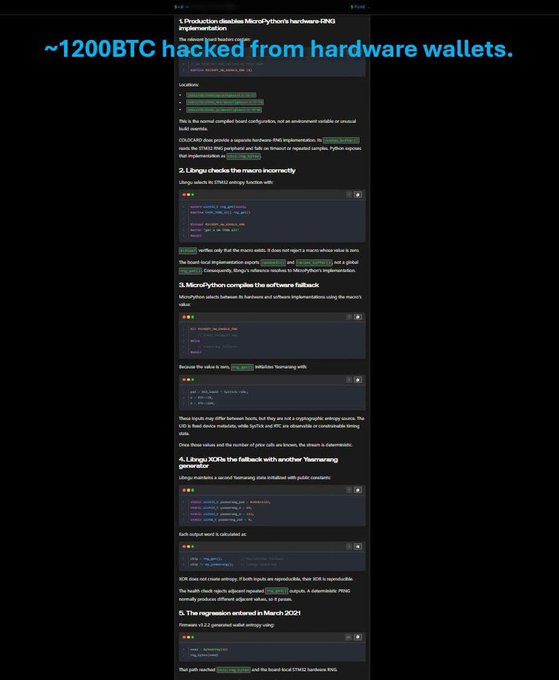Screen dimensions: 559x680
Task: Click small button beside copy icon in the STM32 entropy function block
Action: tap(349, 195)
